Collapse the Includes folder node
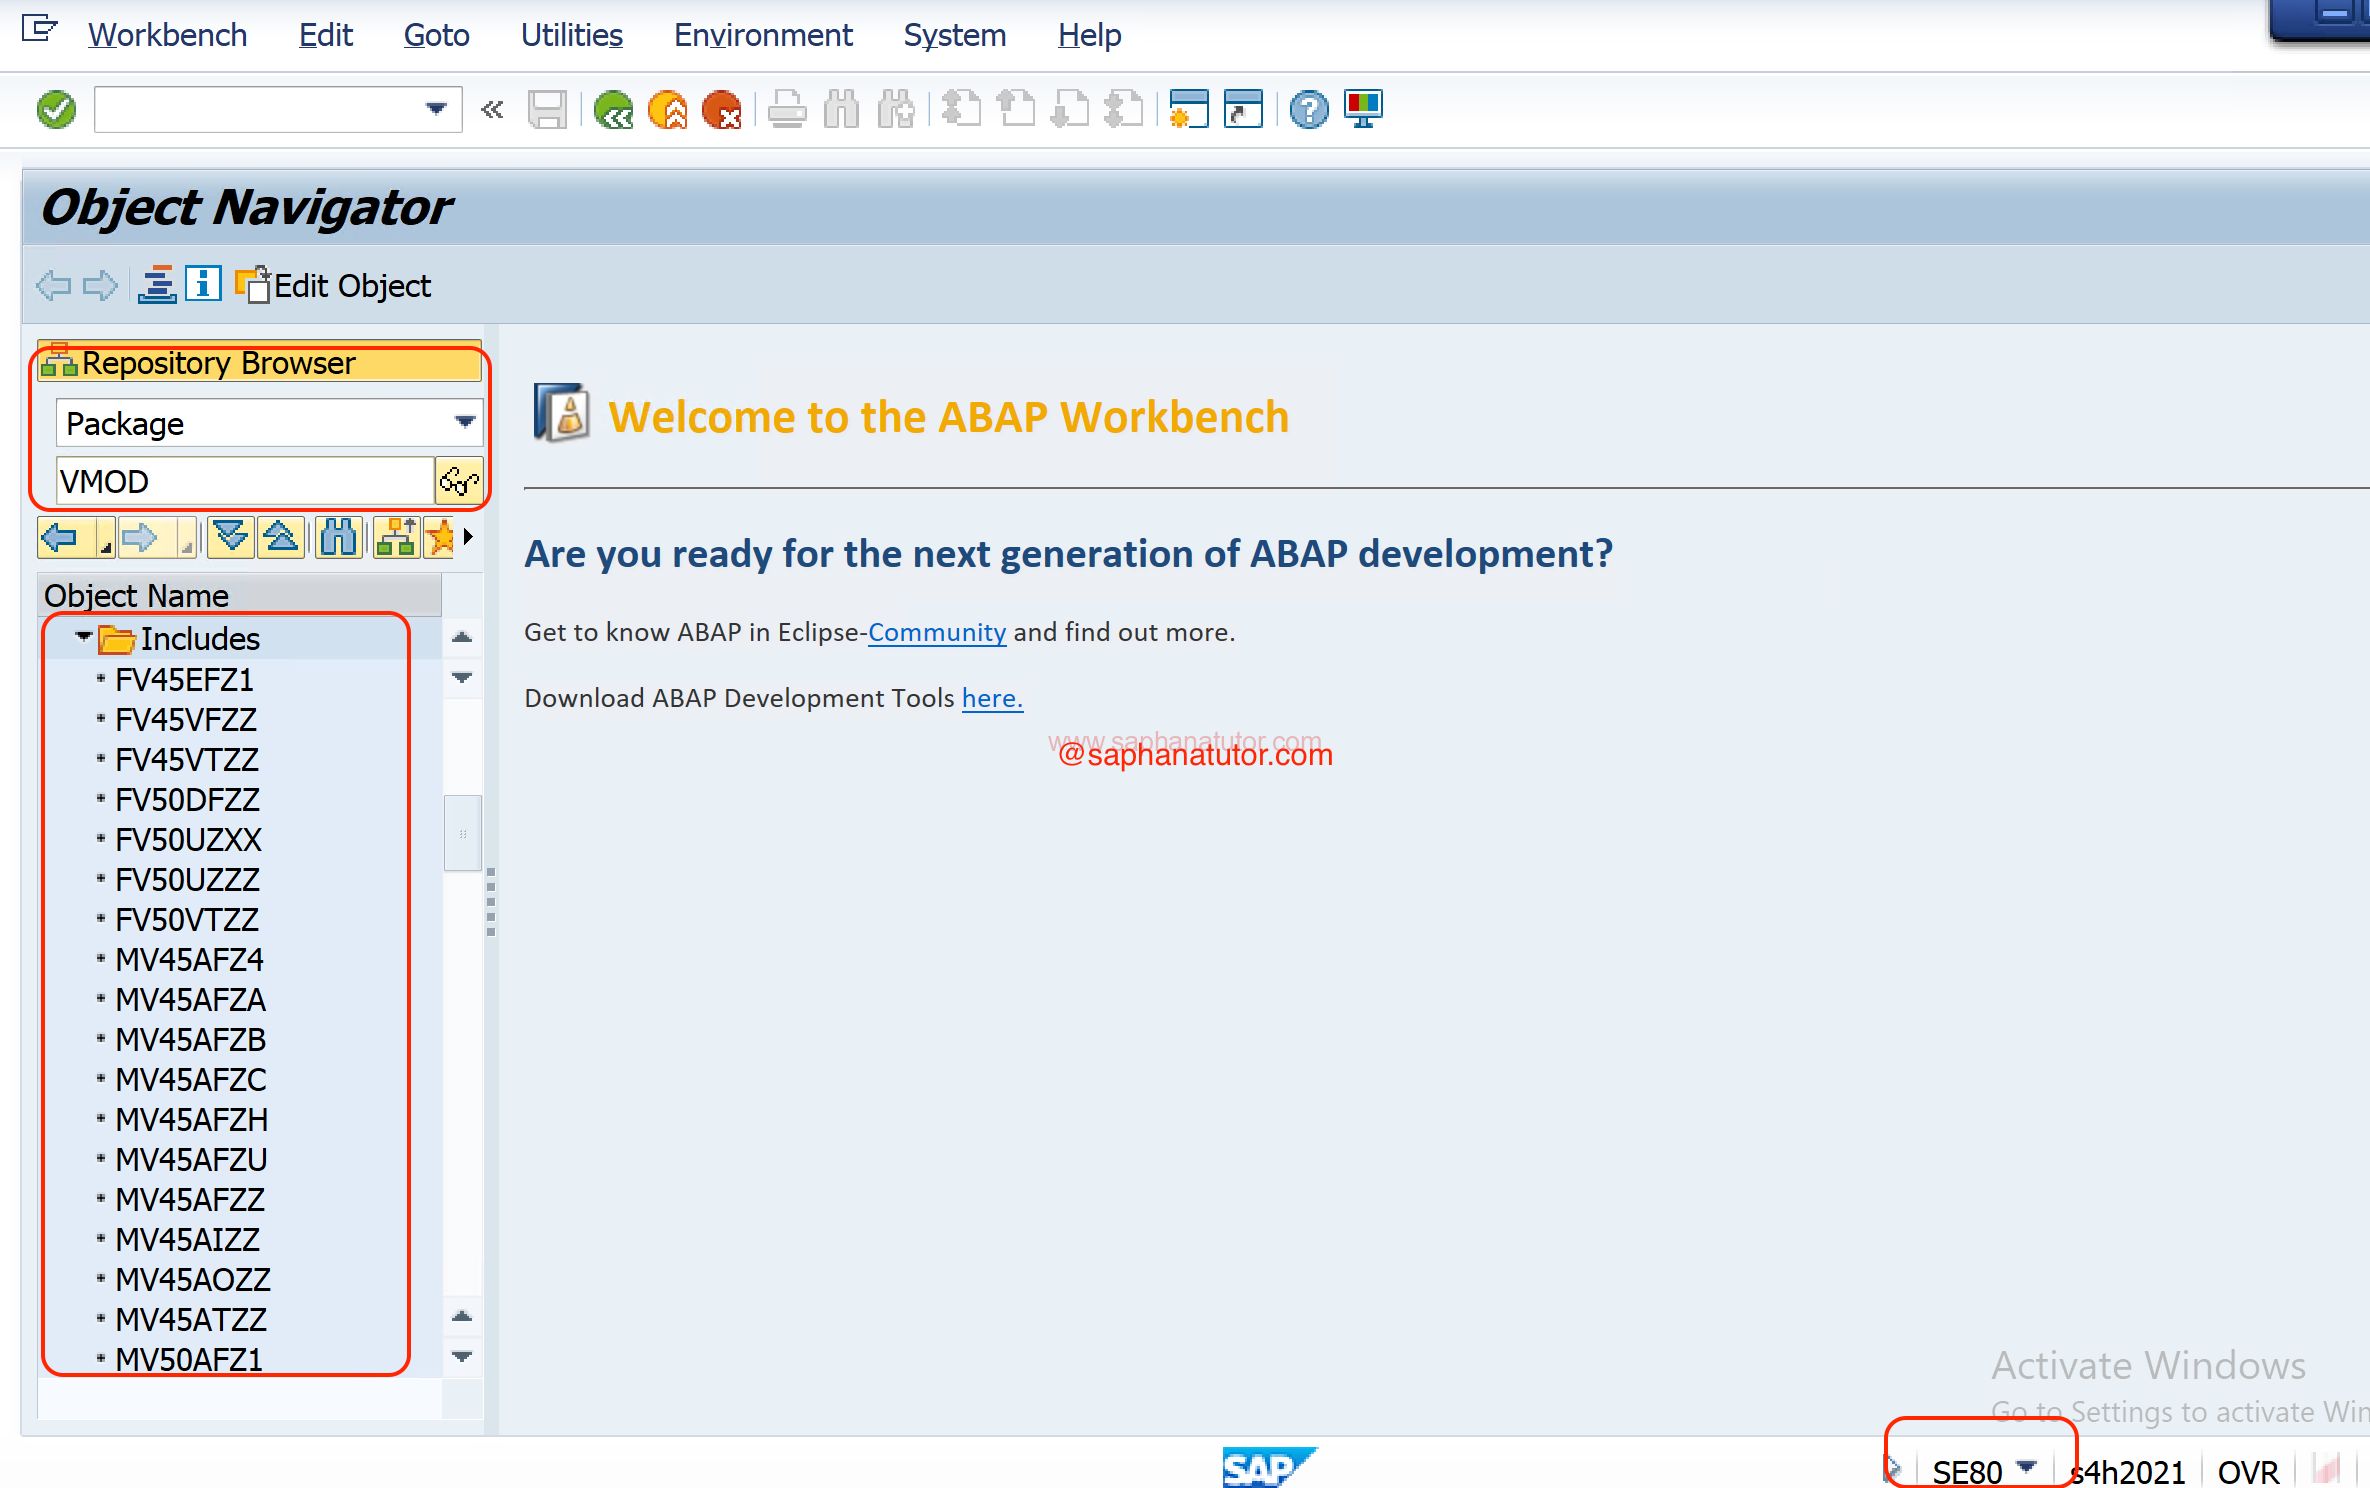This screenshot has height=1488, width=2370. [84, 636]
